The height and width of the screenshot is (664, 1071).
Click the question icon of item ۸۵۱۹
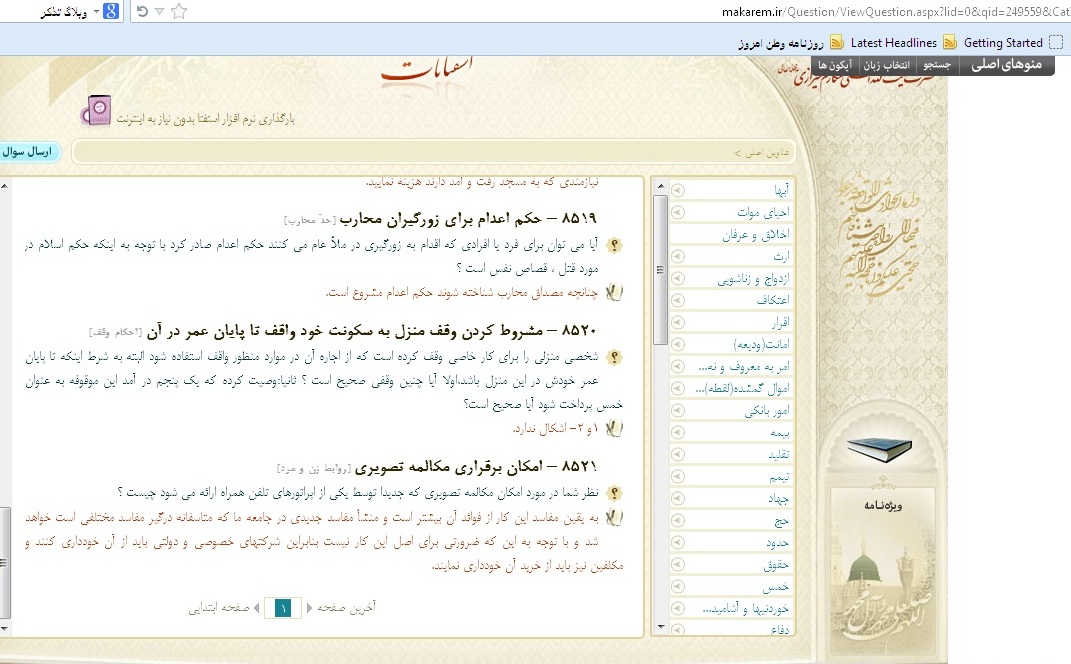615,245
